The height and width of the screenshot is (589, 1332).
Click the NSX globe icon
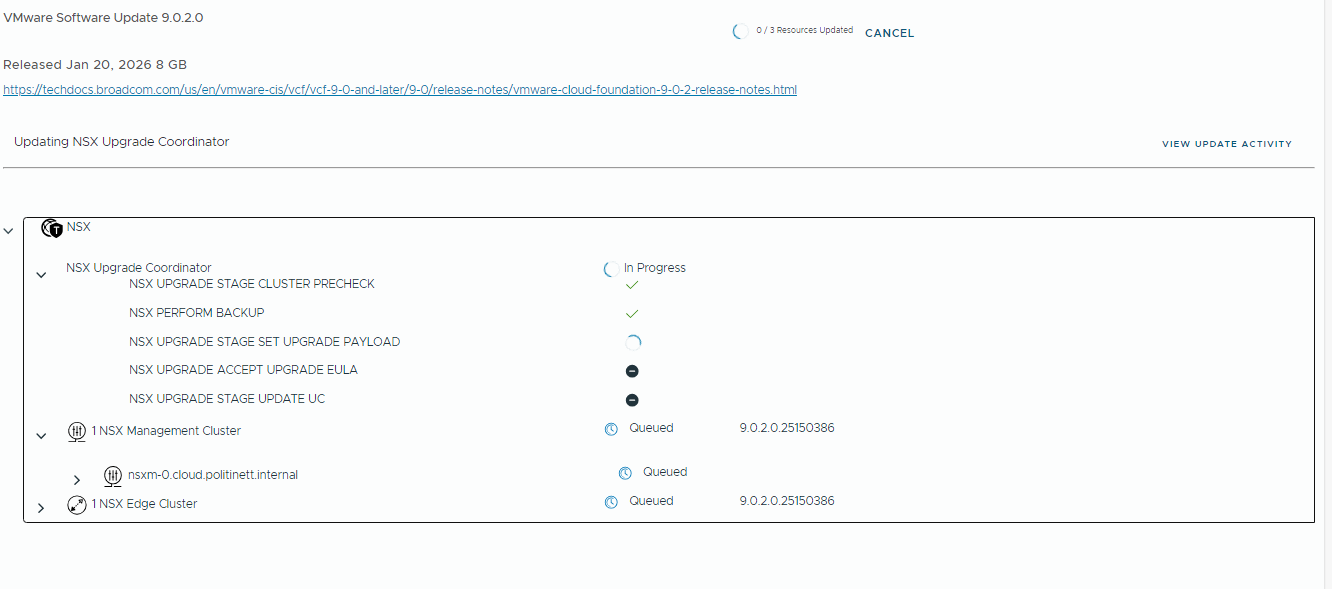pyautogui.click(x=52, y=228)
